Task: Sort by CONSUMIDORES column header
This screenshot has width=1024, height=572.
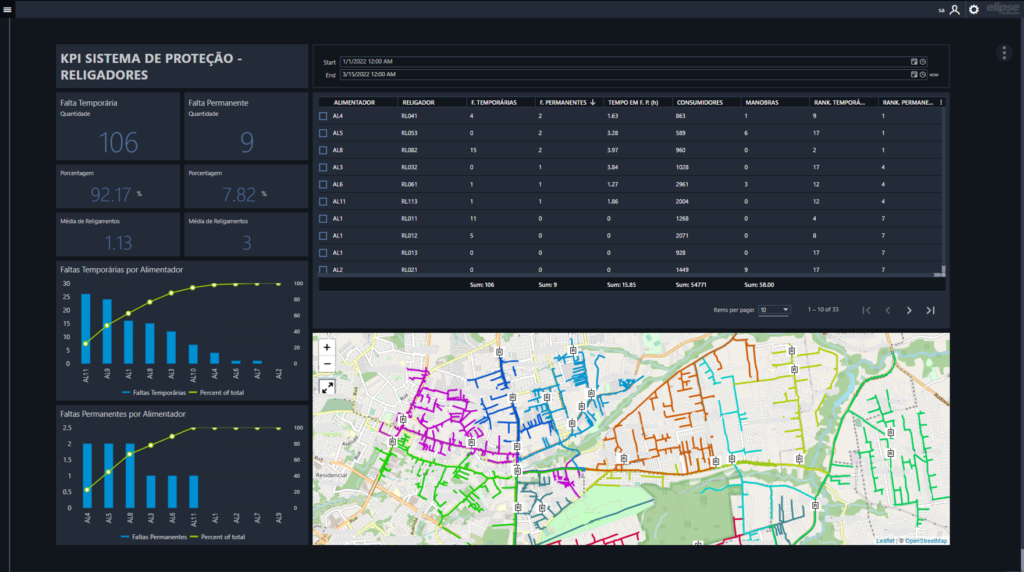Action: (x=699, y=103)
